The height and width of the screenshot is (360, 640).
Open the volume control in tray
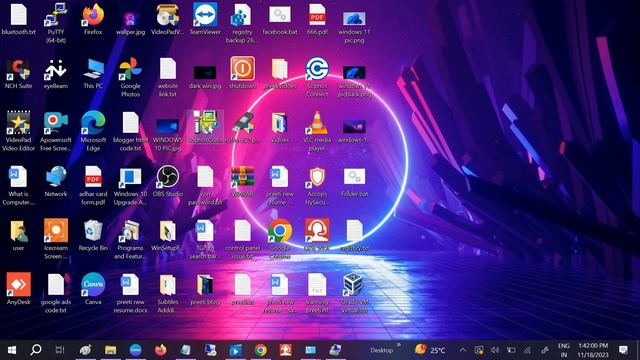(495, 350)
